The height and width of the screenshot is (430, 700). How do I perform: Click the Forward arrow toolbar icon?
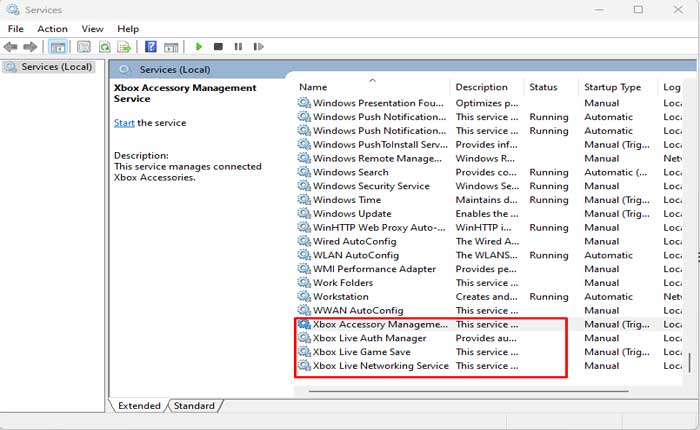tap(28, 47)
